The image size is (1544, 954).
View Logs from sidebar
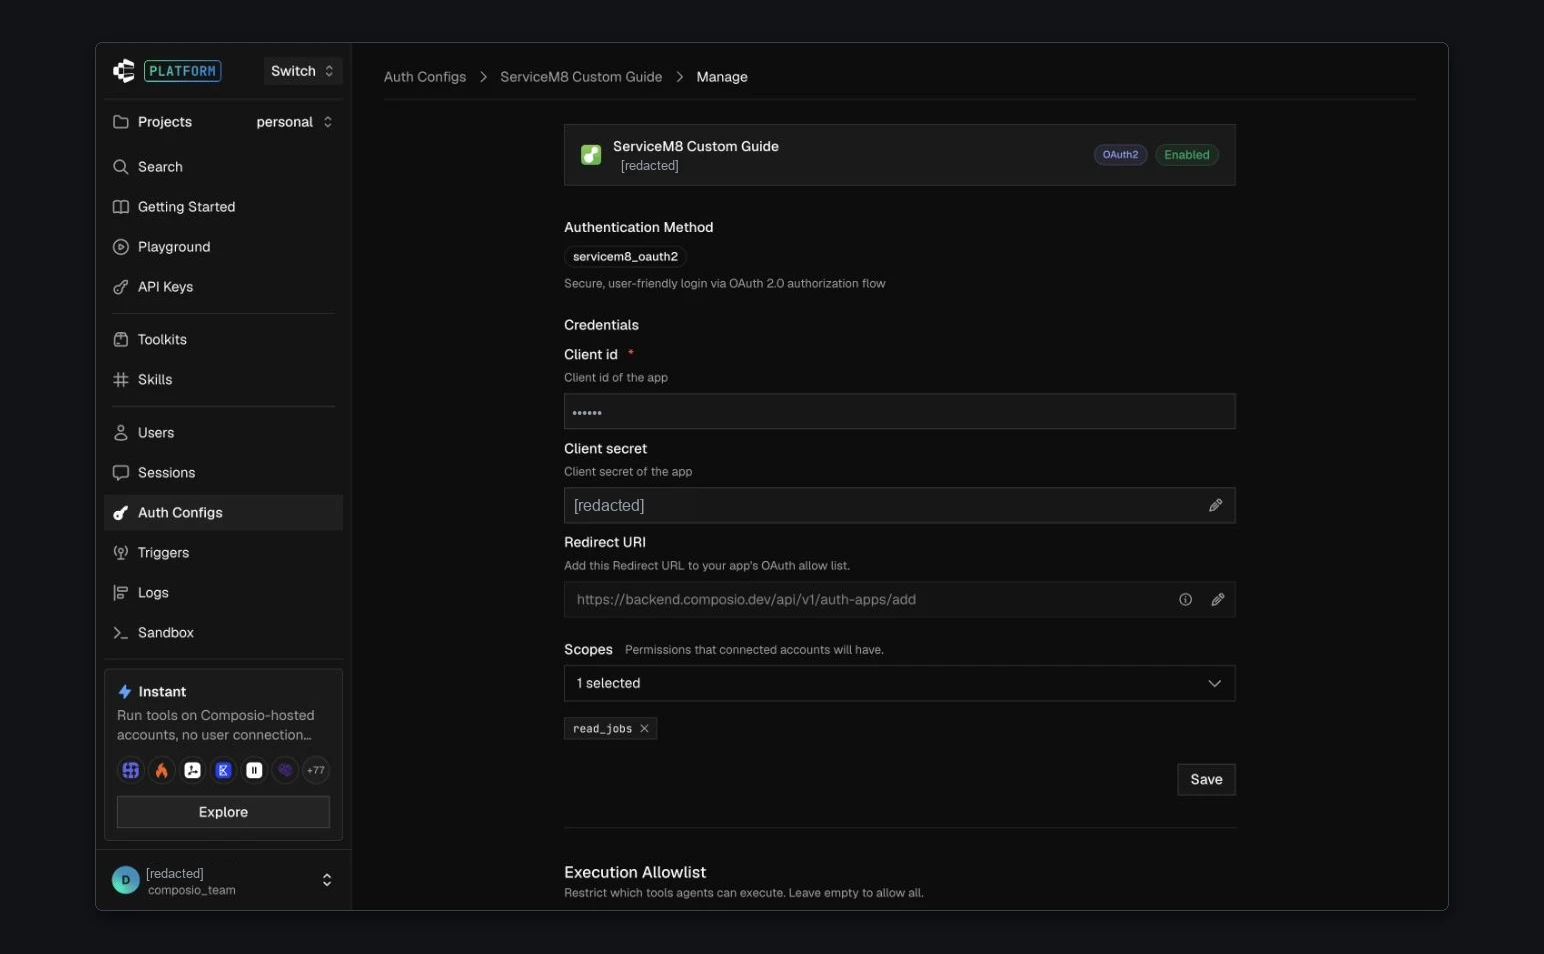pyautogui.click(x=223, y=593)
